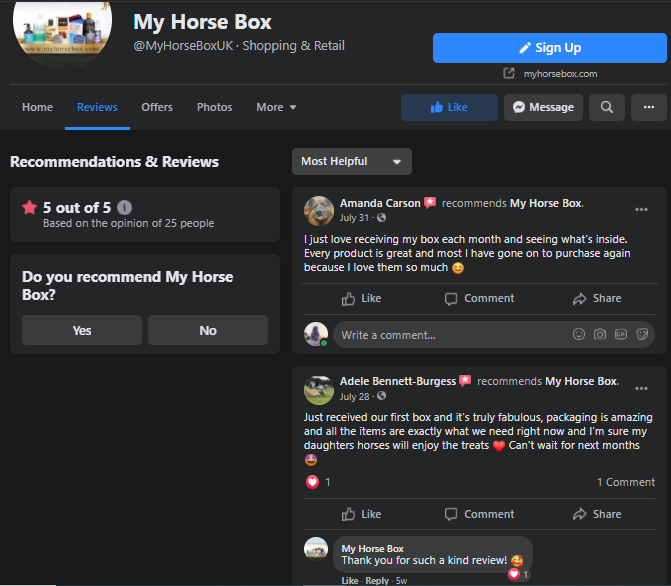Answer No to recommend My Horse Box
This screenshot has width=671, height=586.
click(x=208, y=330)
